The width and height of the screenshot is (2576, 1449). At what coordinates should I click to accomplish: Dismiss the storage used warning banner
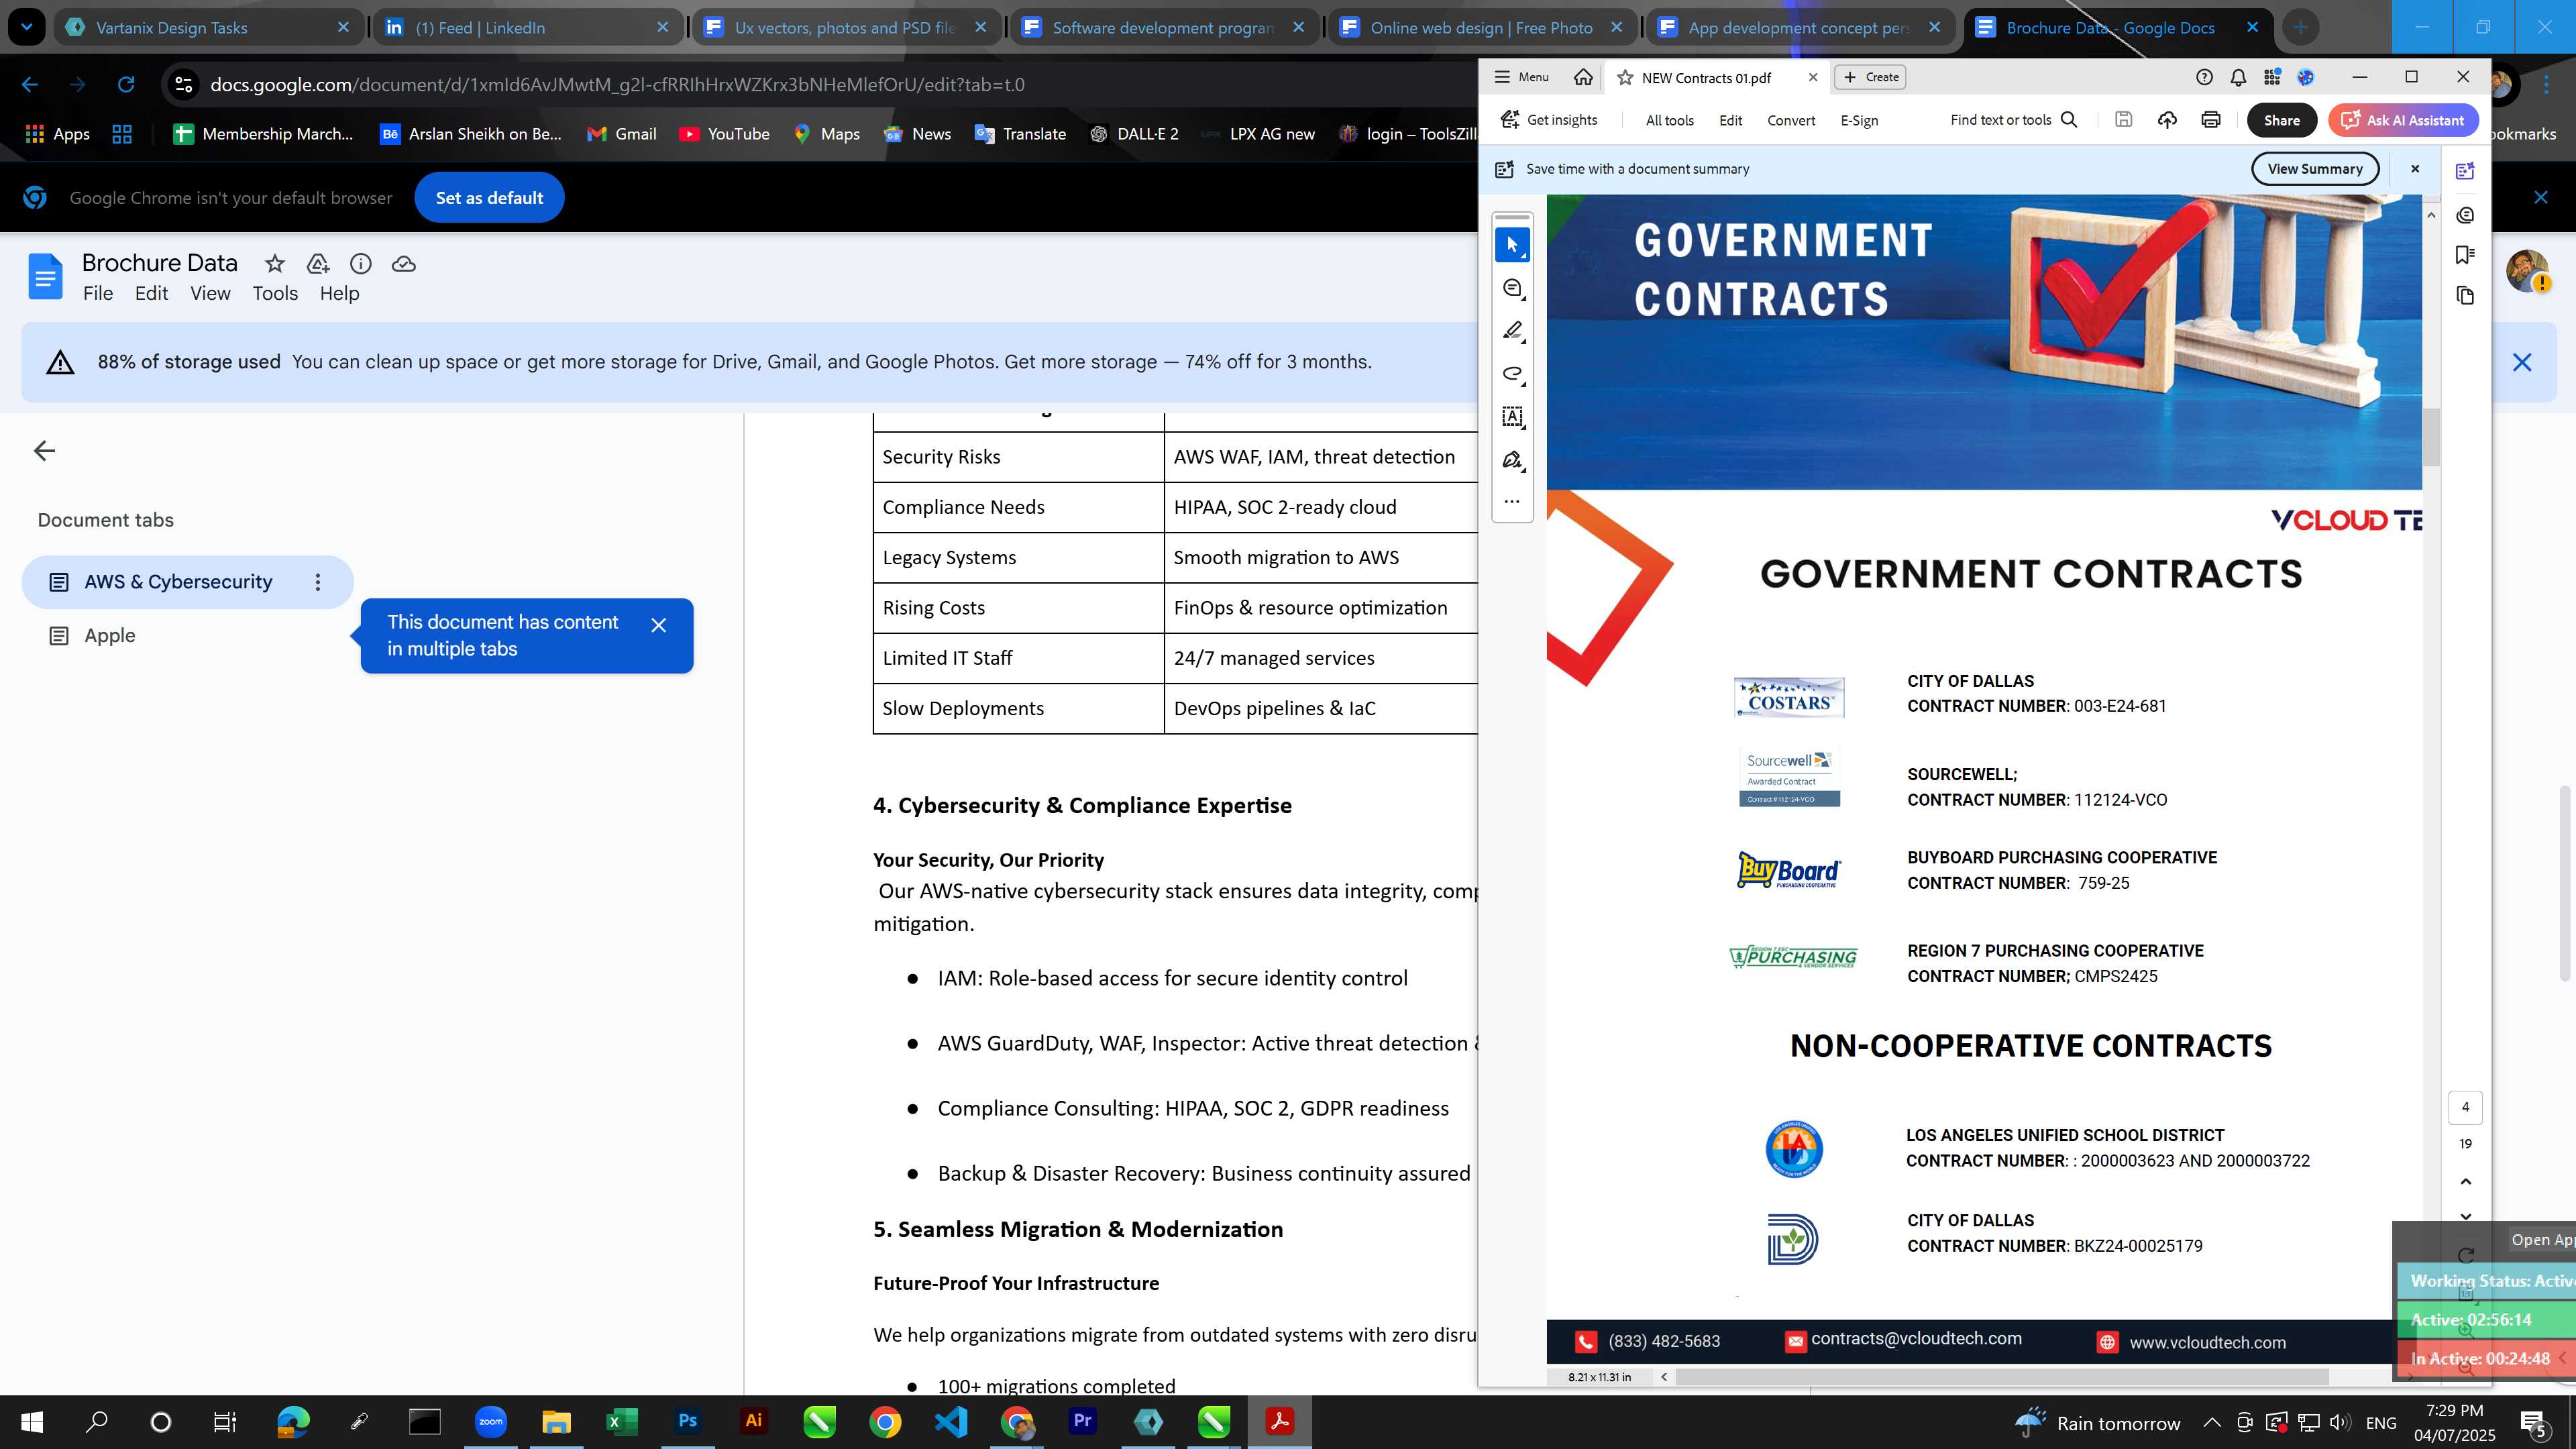coord(2522,362)
